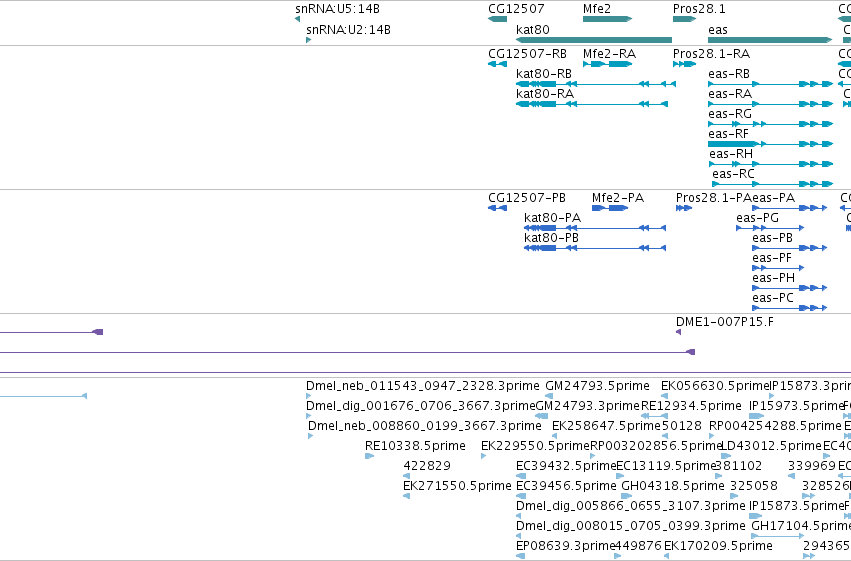Screen dimensions: 851x561
Task: Select the GM24793.5prime EST label
Action: pos(598,386)
